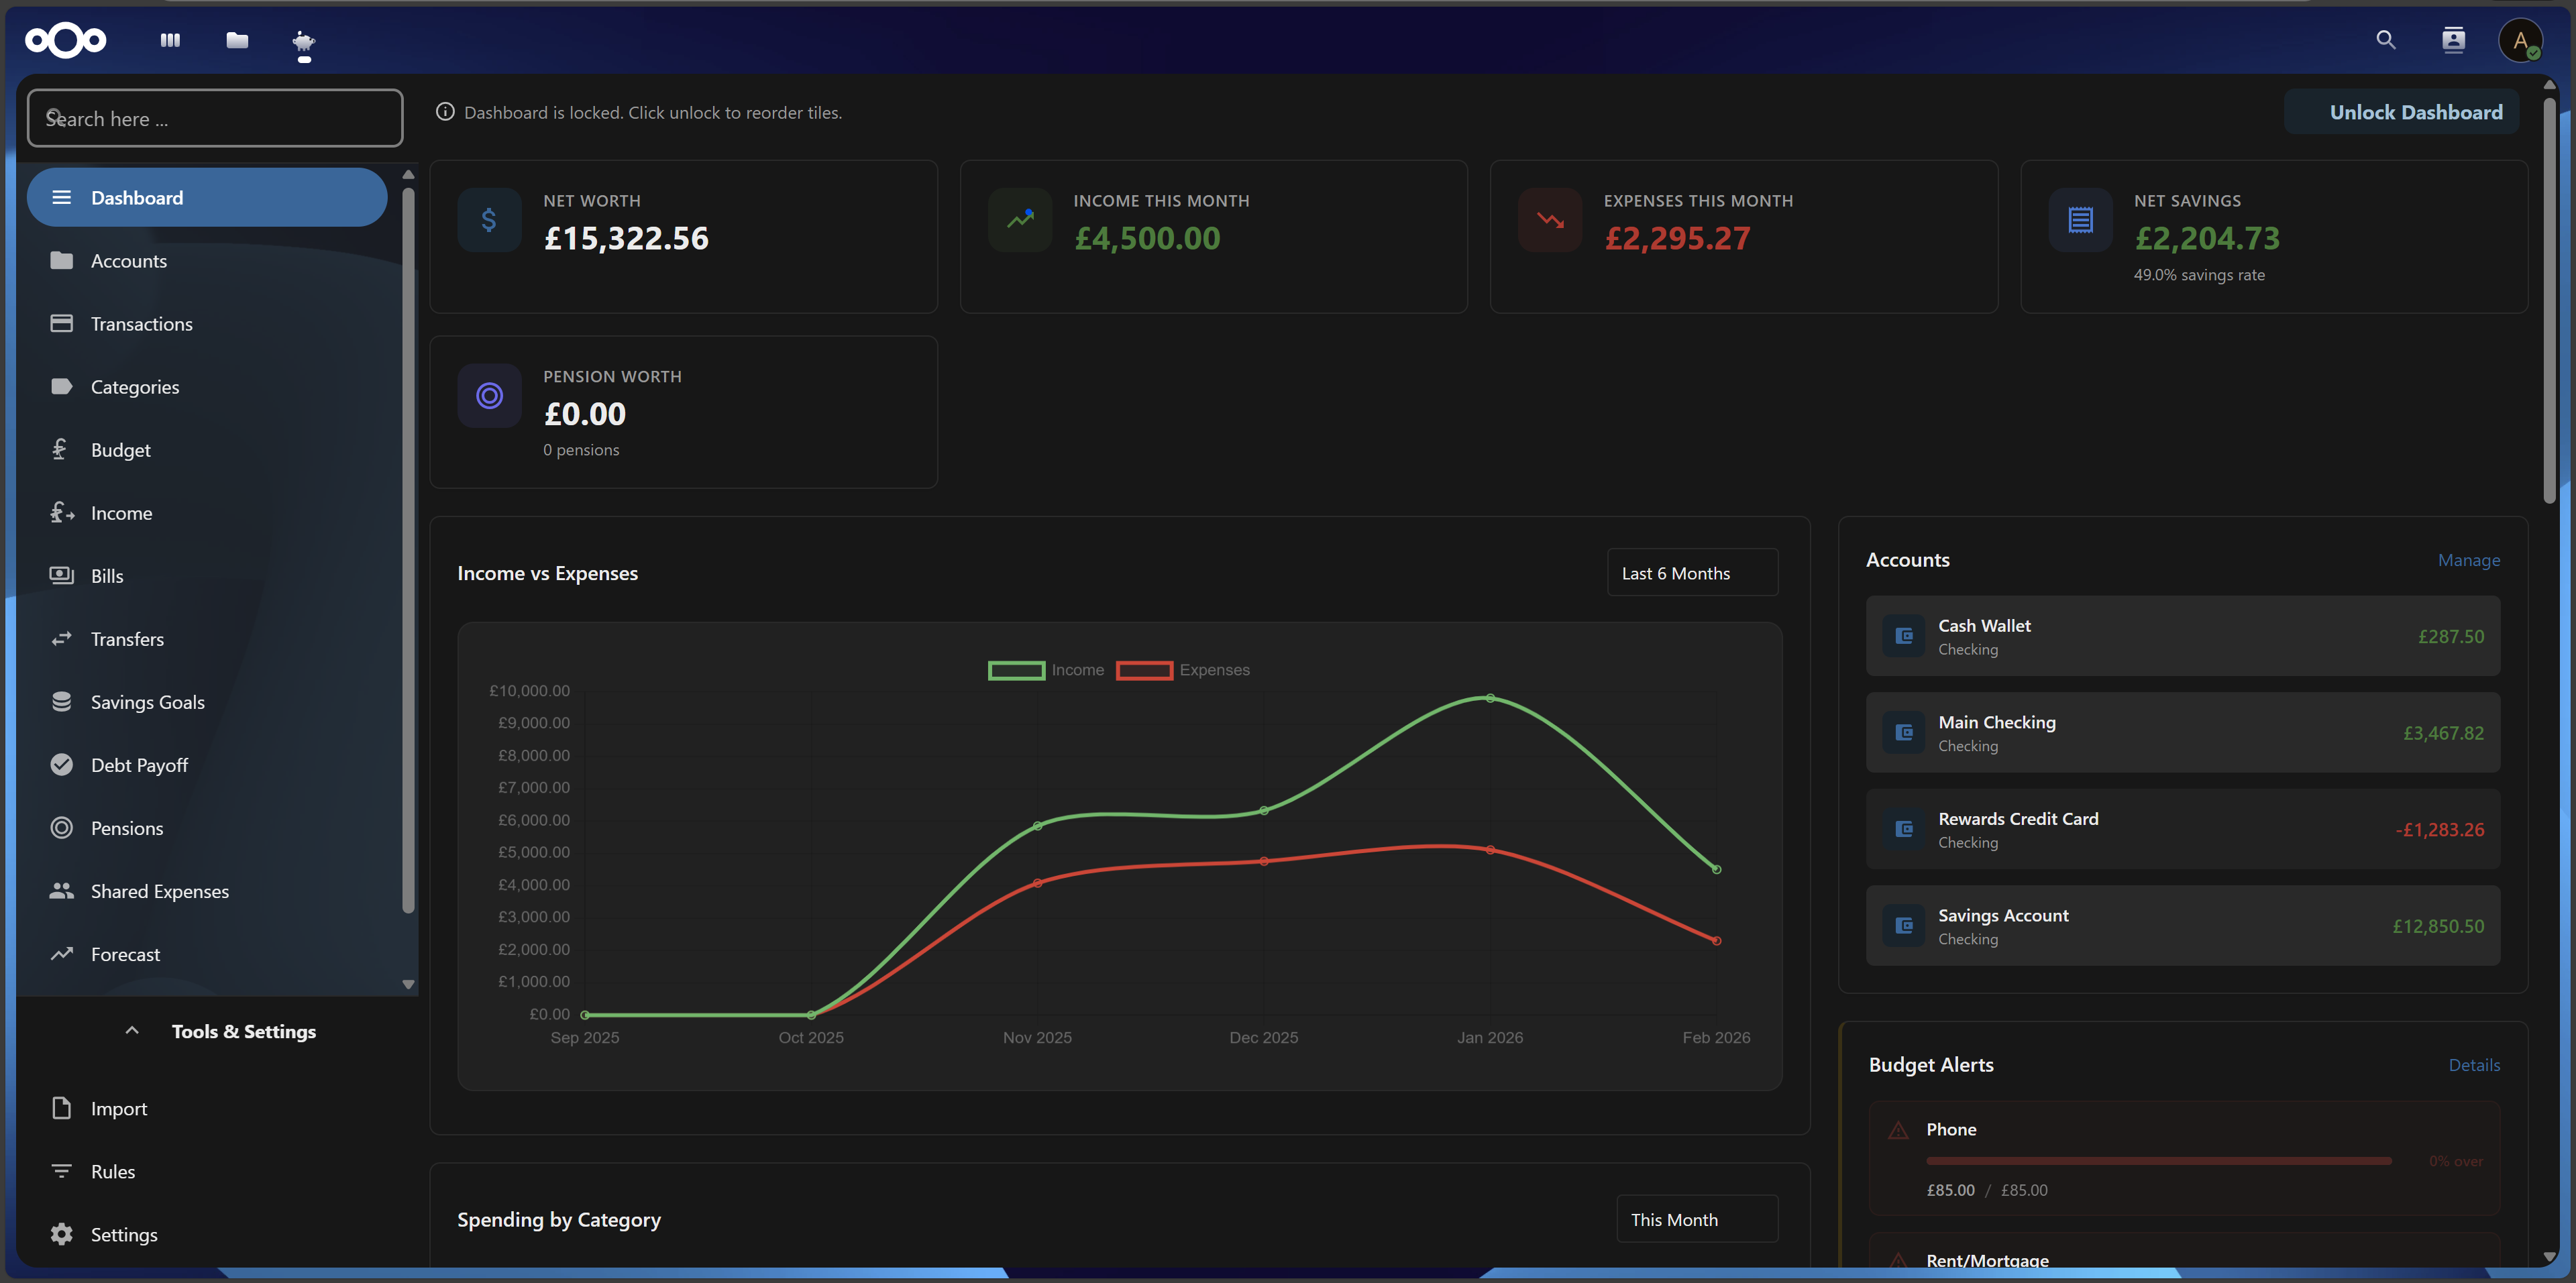Open the Last 6 Months period dropdown
The height and width of the screenshot is (1283, 2576).
1692,573
